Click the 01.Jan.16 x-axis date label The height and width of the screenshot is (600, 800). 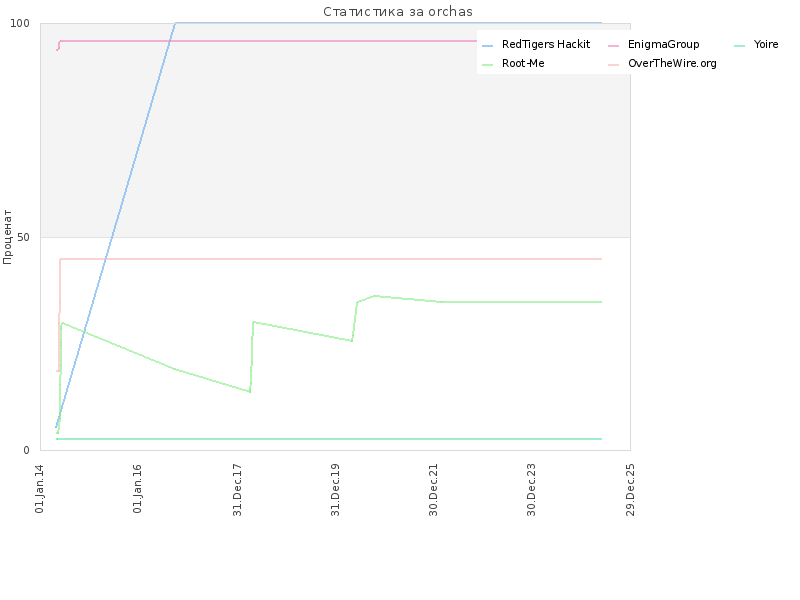pos(138,488)
